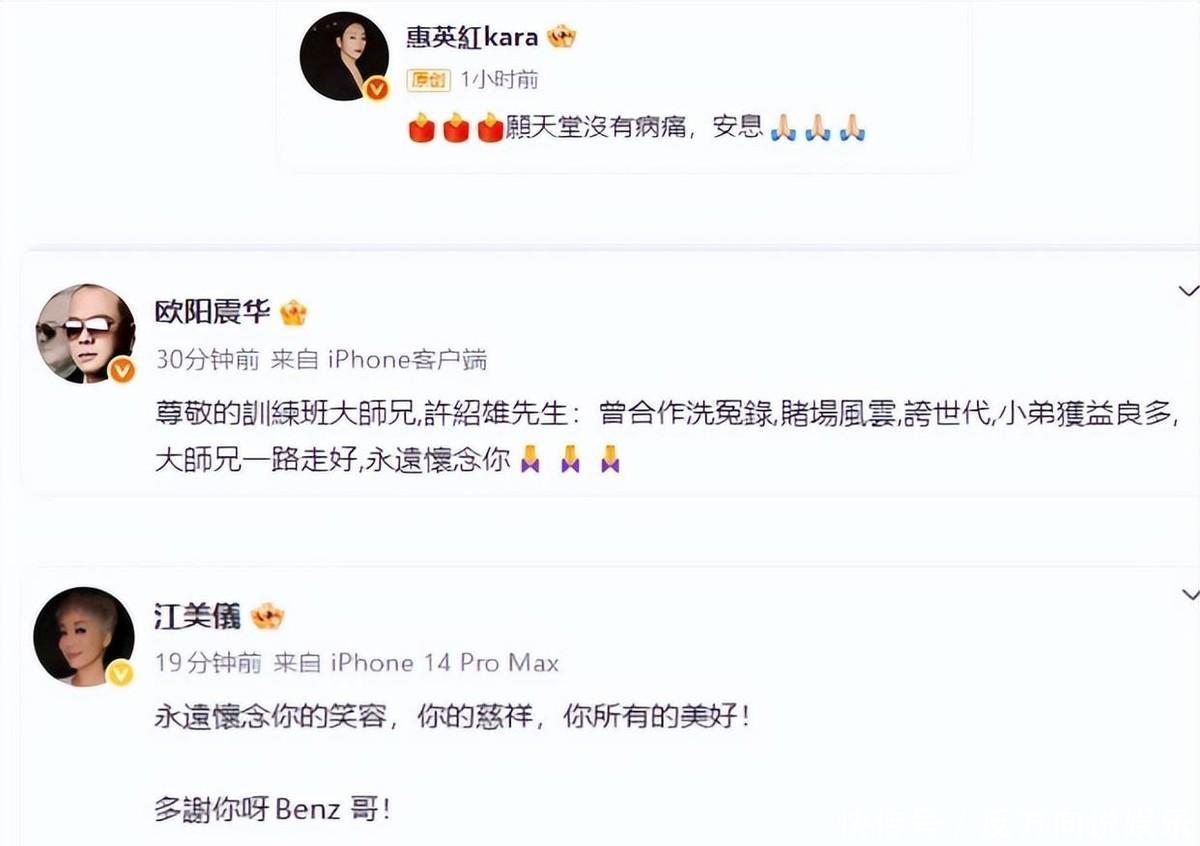The height and width of the screenshot is (846, 1200).
Task: Click the iPhone 14 Pro Max source link
Action: [x=445, y=662]
